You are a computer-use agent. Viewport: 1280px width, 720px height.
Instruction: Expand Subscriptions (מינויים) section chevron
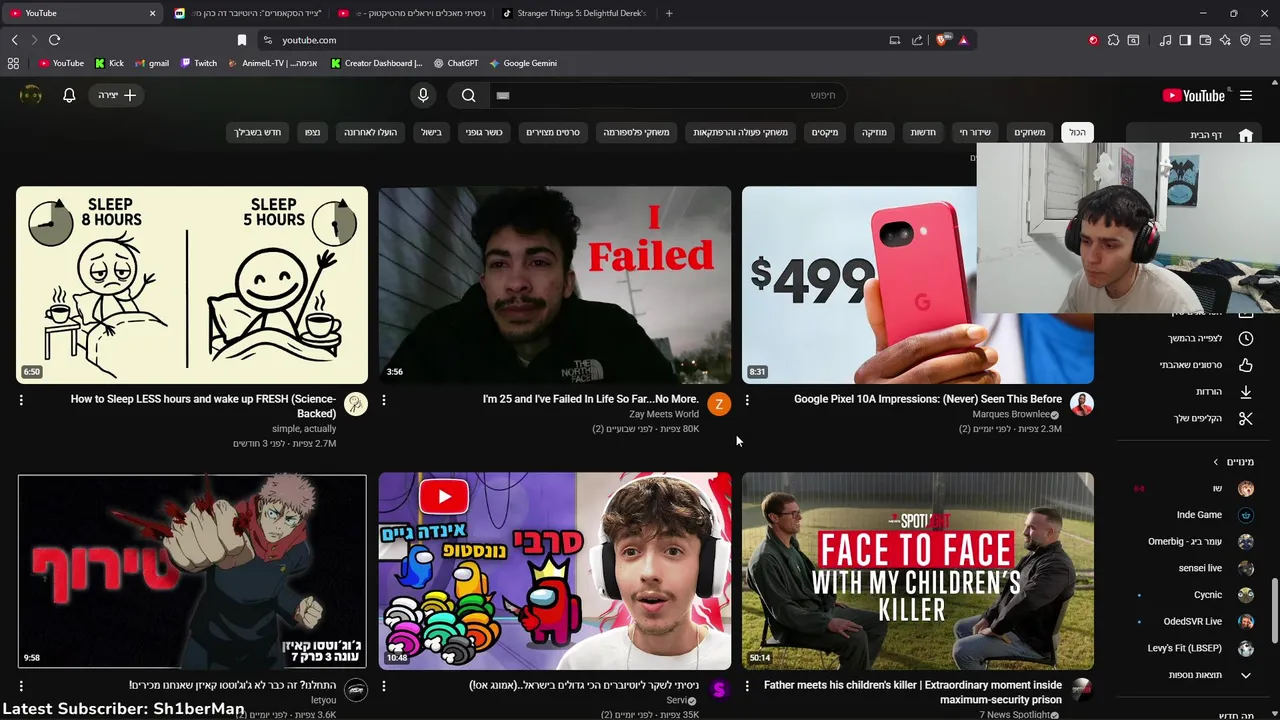click(x=1216, y=462)
